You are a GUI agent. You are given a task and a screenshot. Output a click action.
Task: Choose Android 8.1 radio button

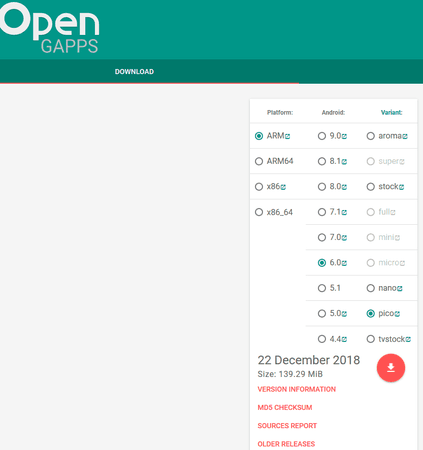(322, 161)
